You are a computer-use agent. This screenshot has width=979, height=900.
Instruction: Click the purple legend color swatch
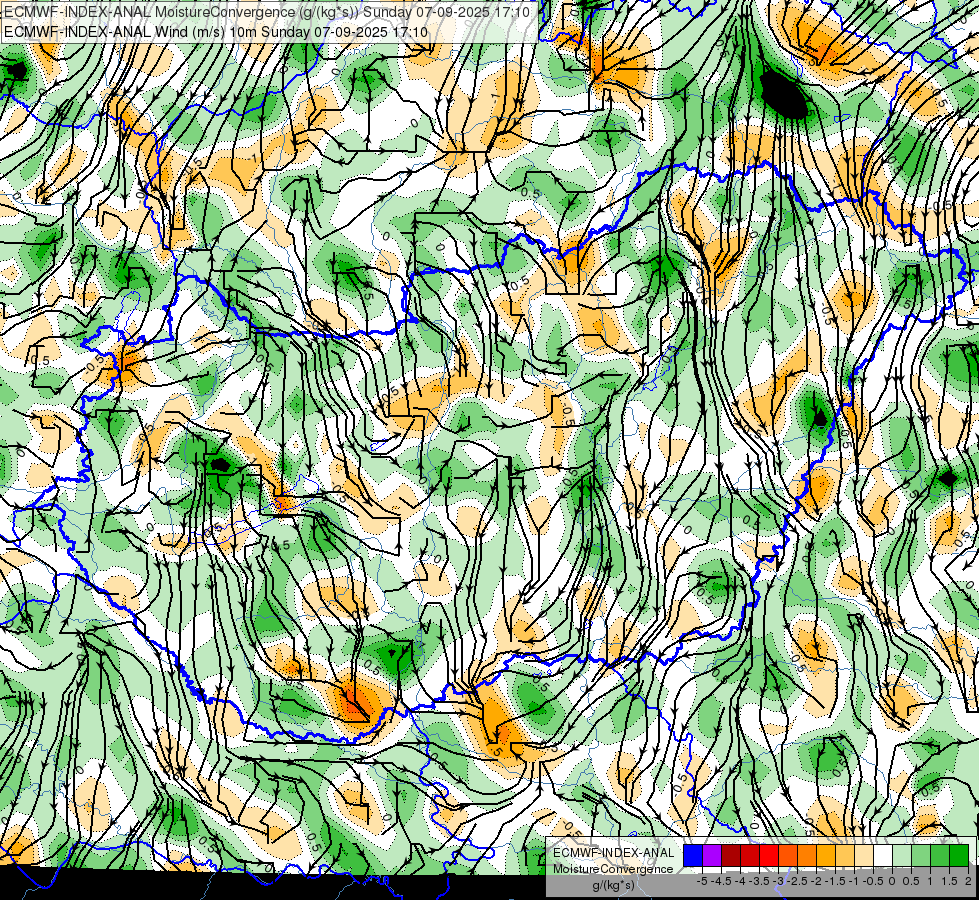[712, 855]
